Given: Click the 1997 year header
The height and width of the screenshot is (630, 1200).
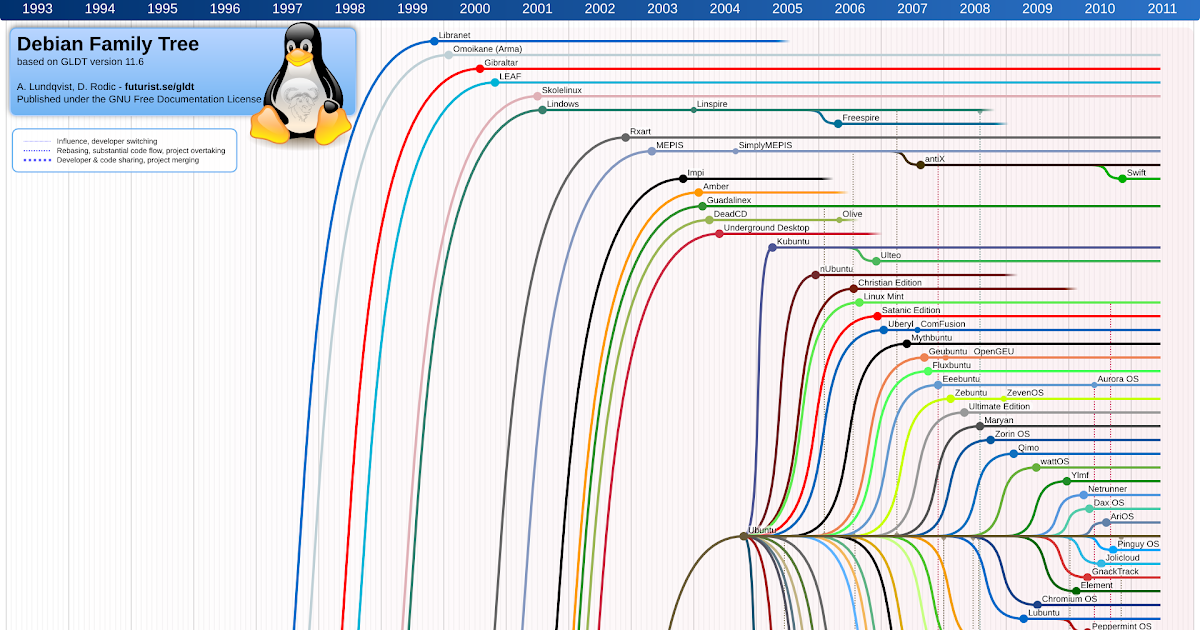Looking at the screenshot, I should 287,9.
